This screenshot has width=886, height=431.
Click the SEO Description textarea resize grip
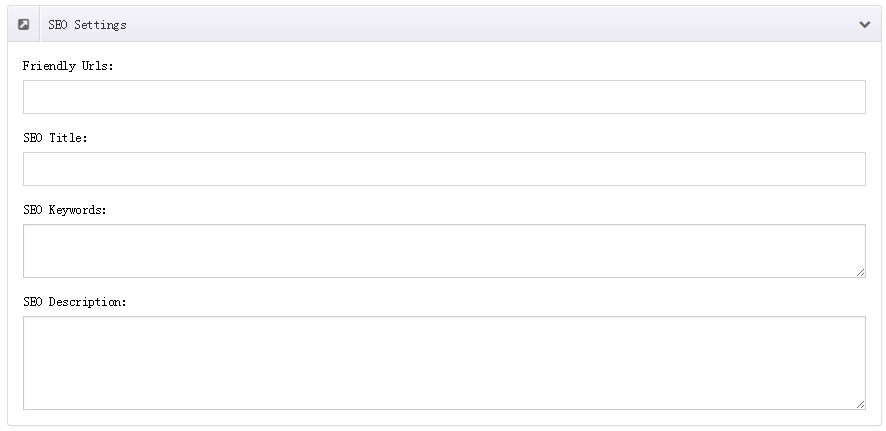tap(860, 404)
